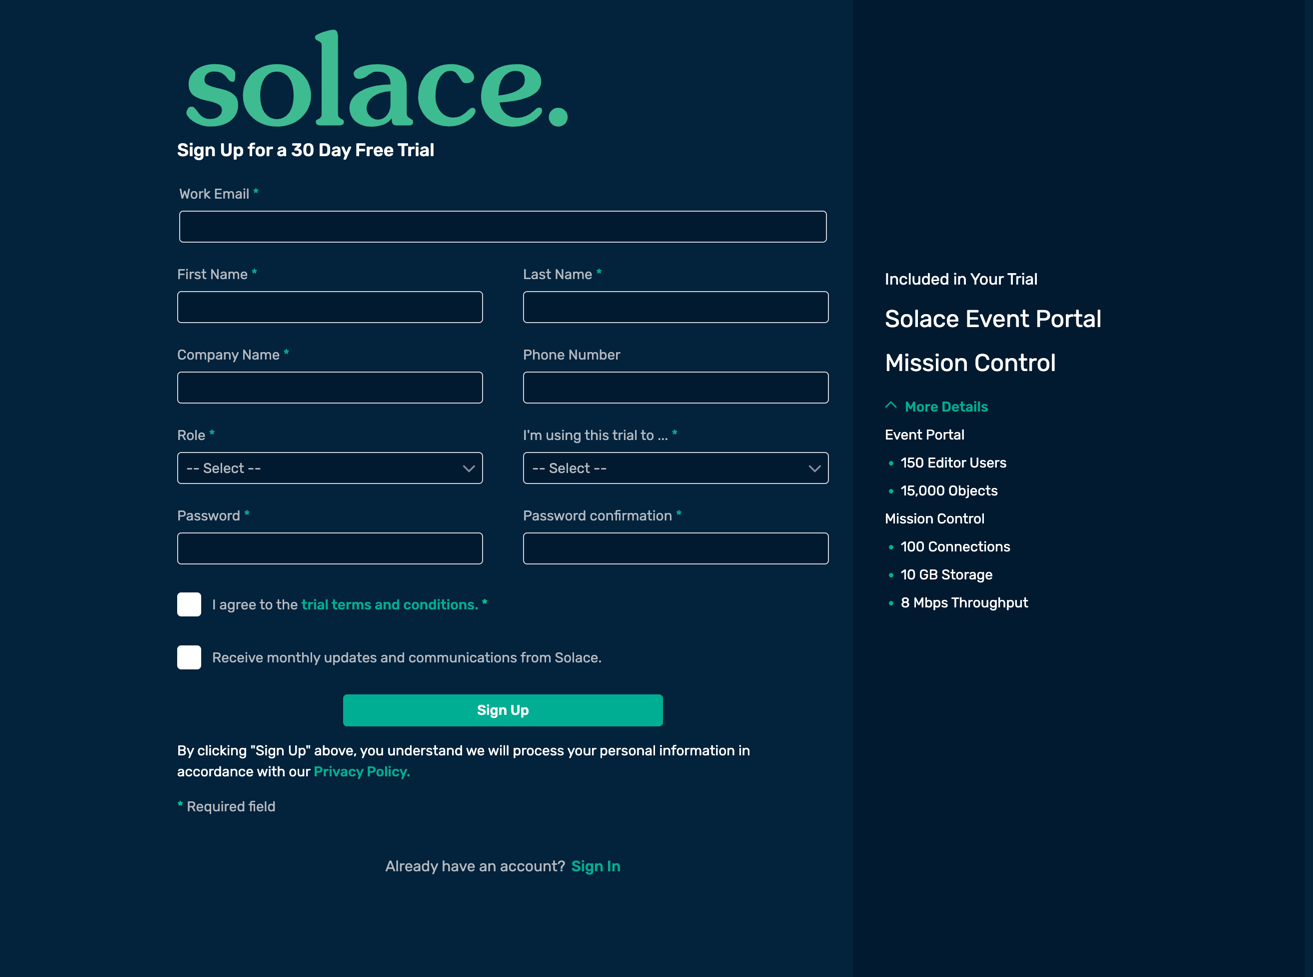Image resolution: width=1313 pixels, height=977 pixels.
Task: View the Privacy Policy
Action: (x=361, y=771)
